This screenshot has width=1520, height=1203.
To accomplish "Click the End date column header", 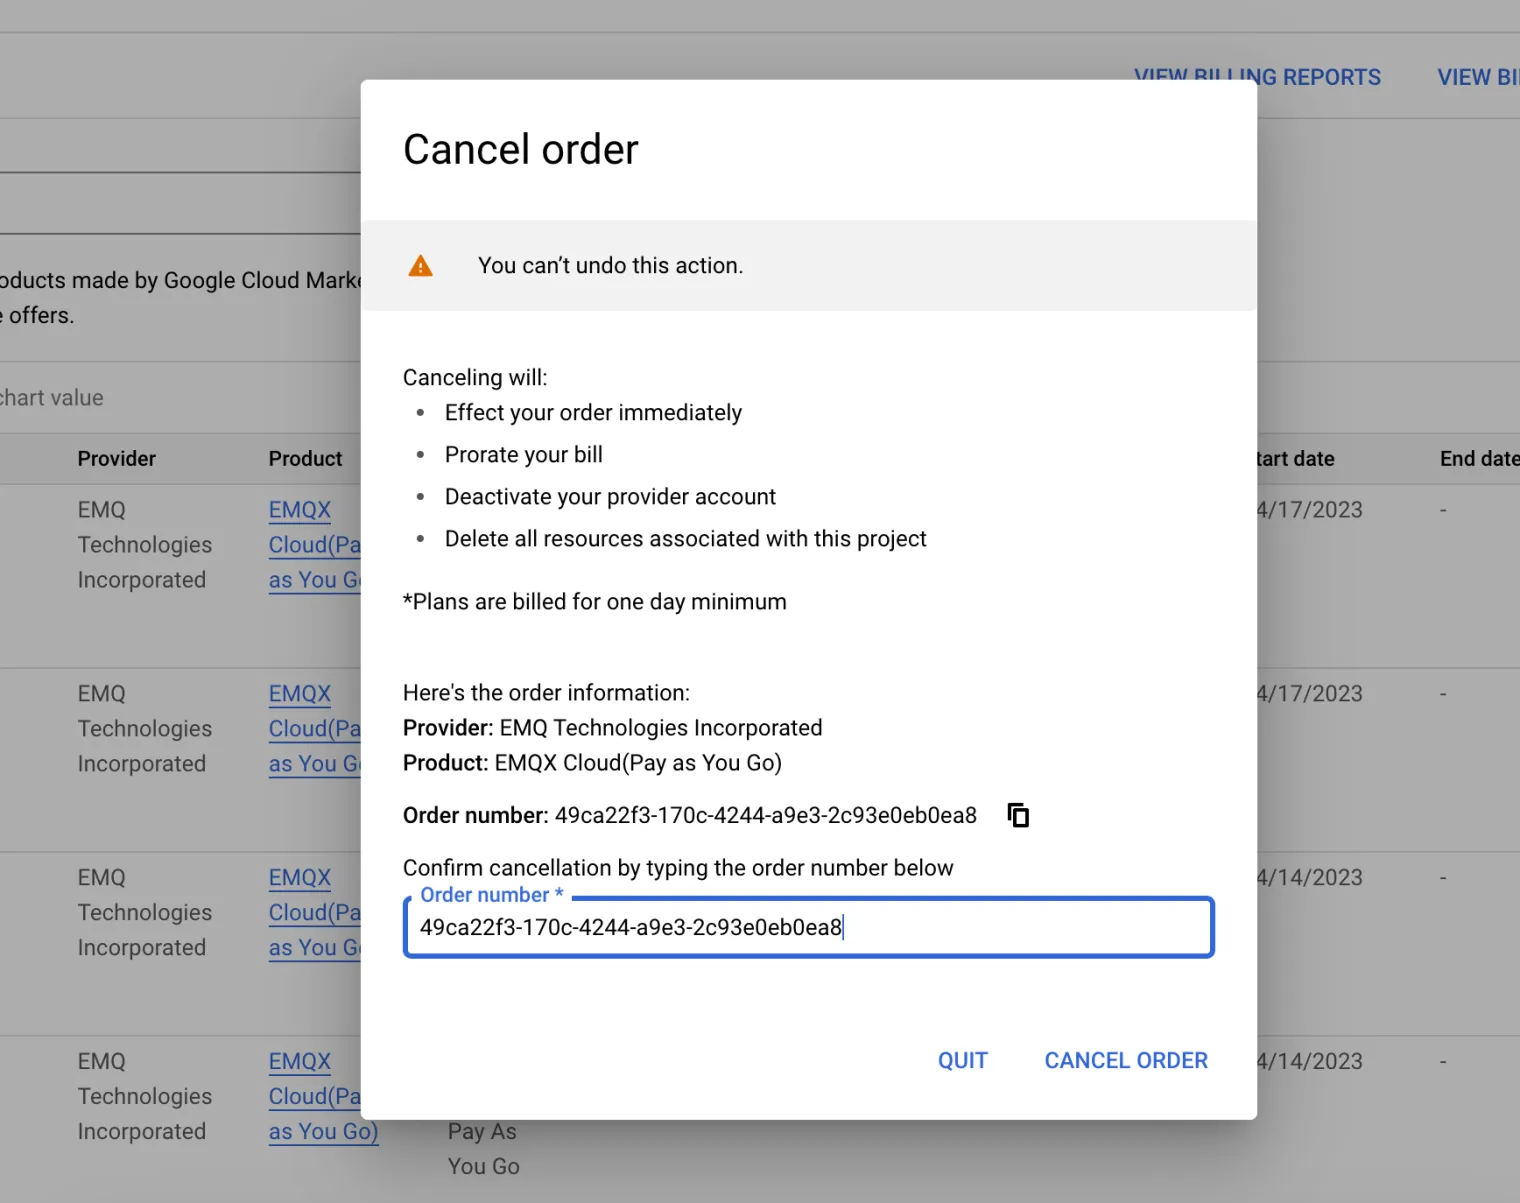I will click(1478, 459).
